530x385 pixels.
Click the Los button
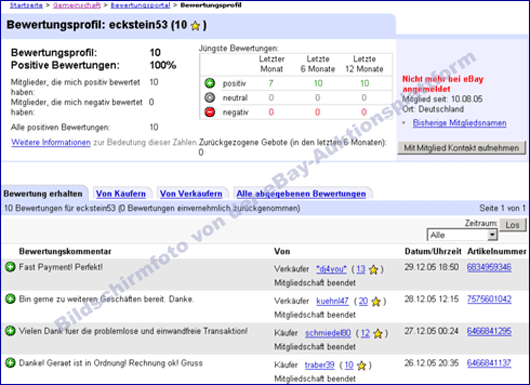(x=512, y=225)
